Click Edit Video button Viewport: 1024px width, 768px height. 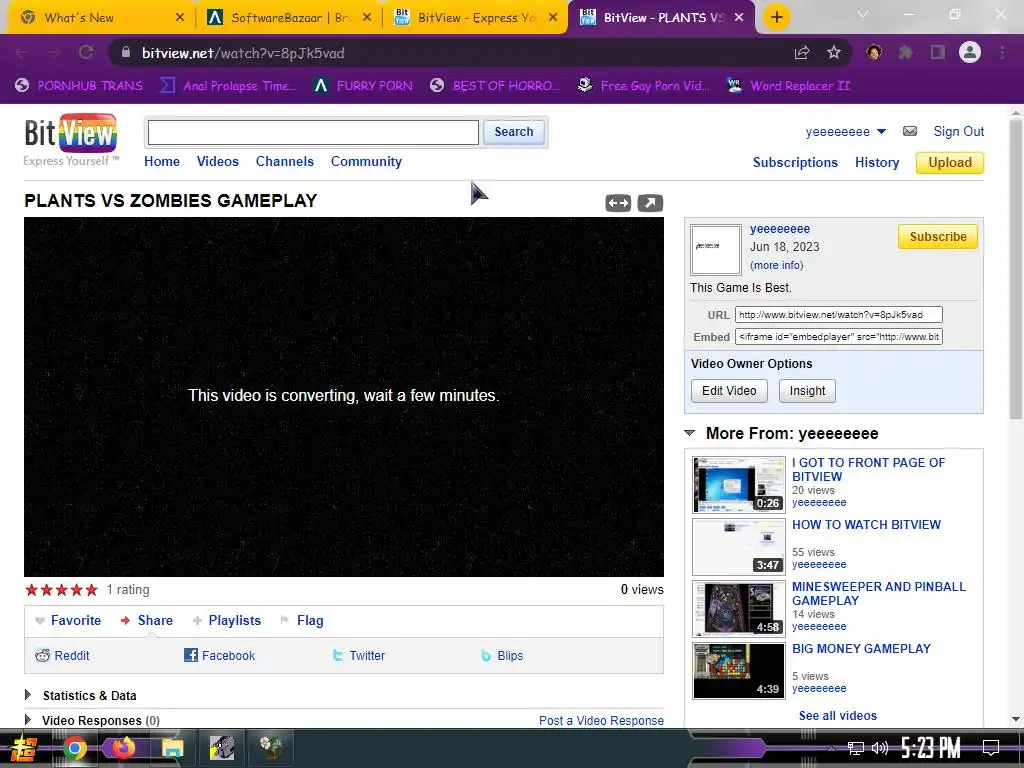[729, 391]
